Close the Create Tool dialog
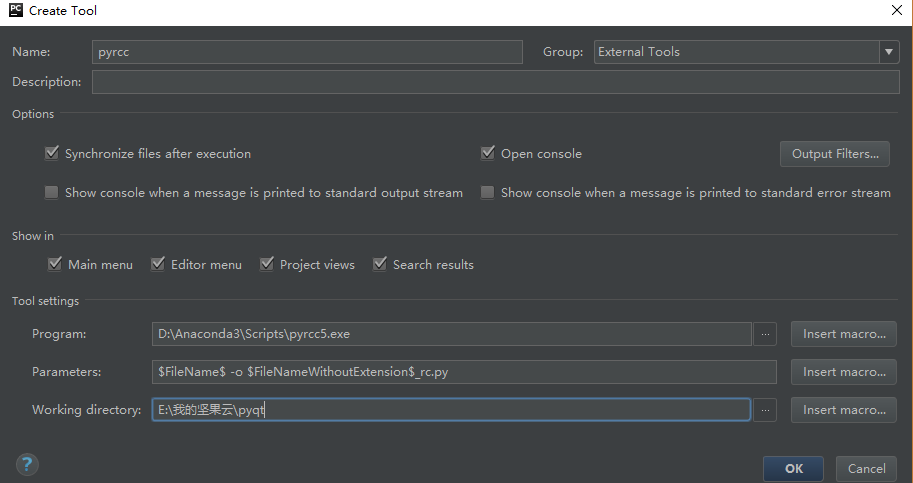Image resolution: width=913 pixels, height=483 pixels. pos(895,11)
